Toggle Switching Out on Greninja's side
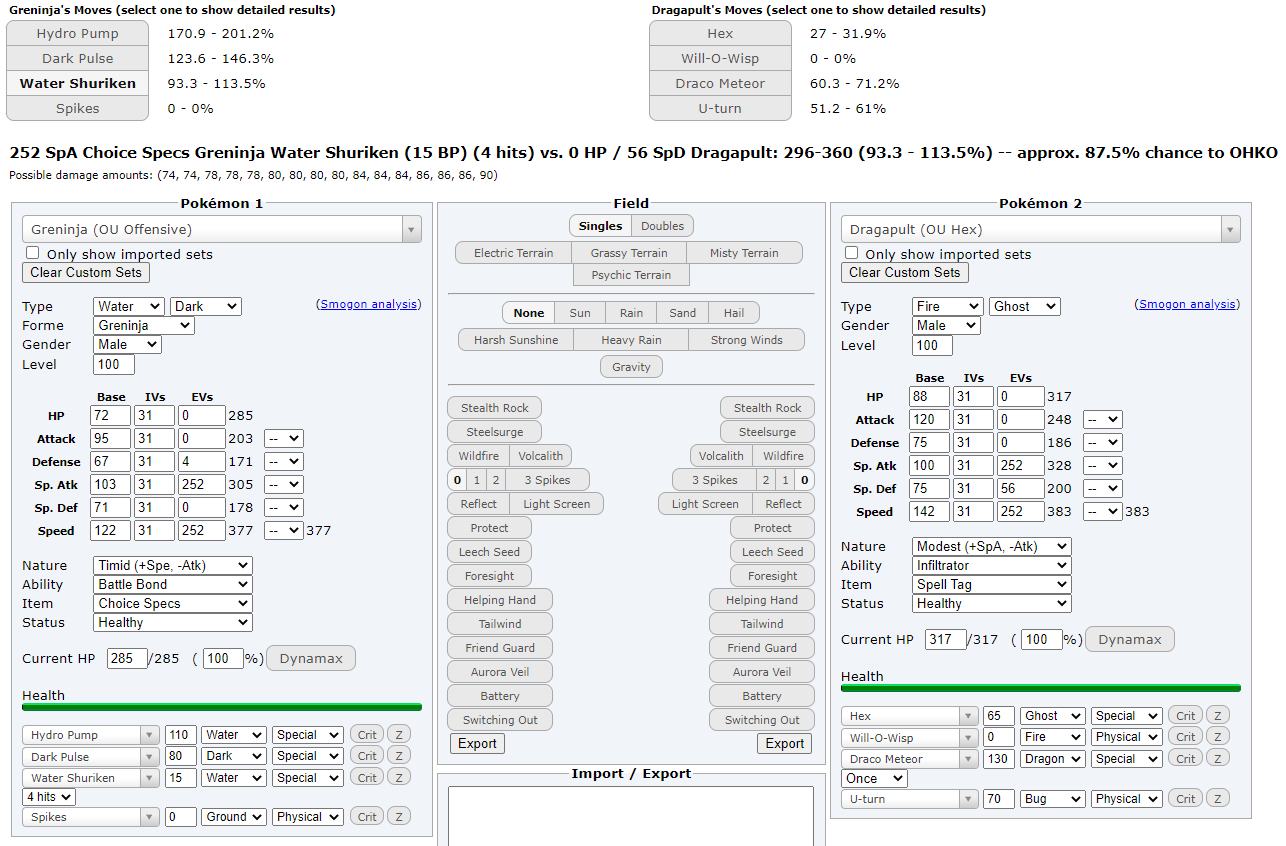This screenshot has height=846, width=1286. tap(500, 720)
